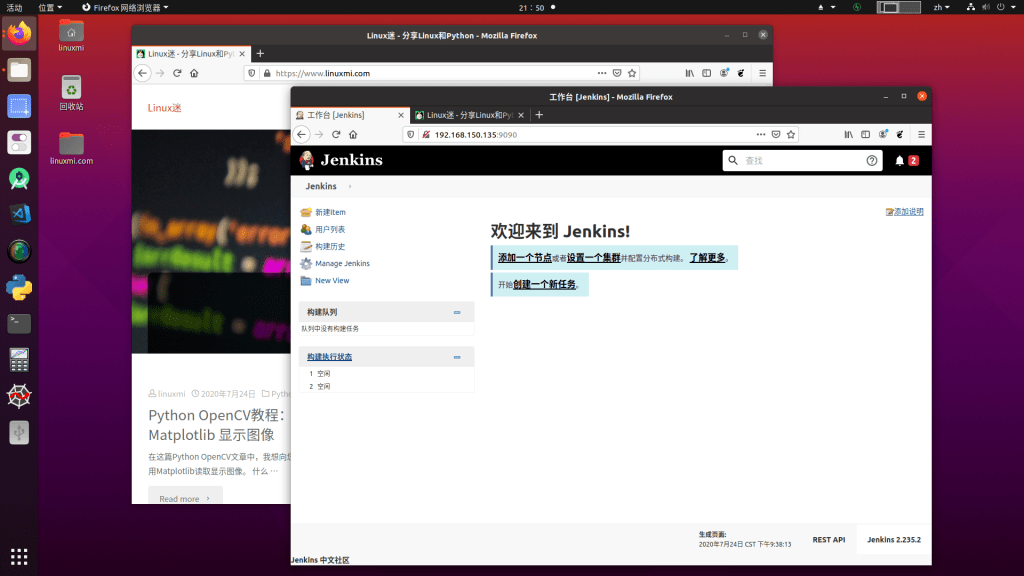
Task: Save Jenkins page to Pocket
Action: [776, 135]
